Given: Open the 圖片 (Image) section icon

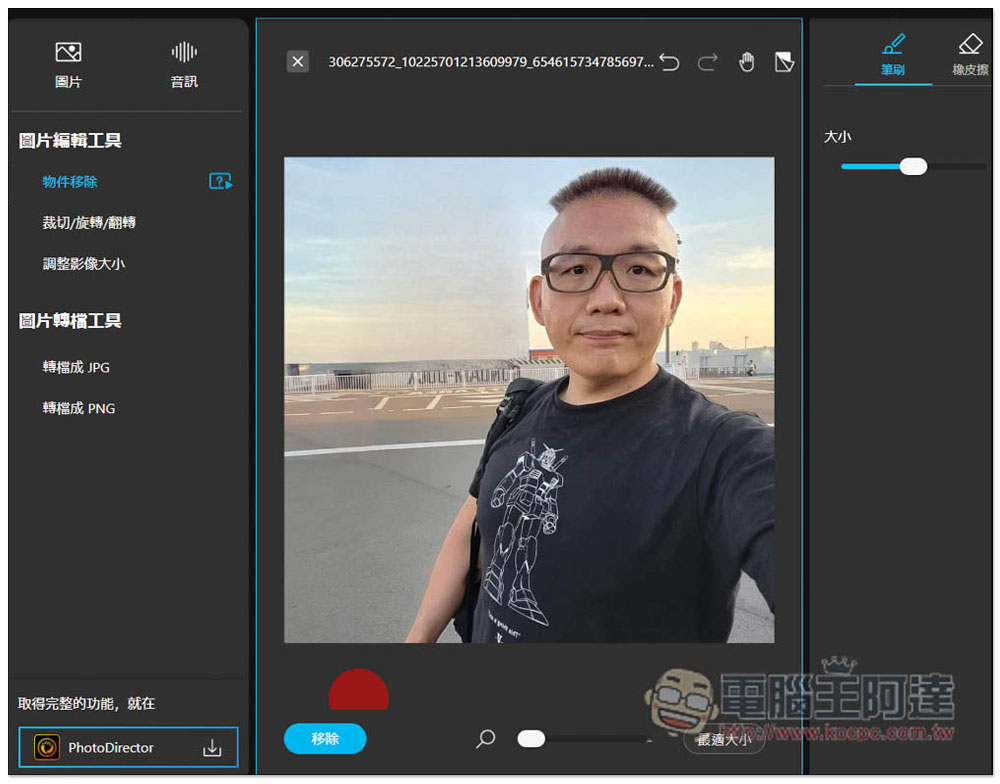Looking at the screenshot, I should 68,53.
